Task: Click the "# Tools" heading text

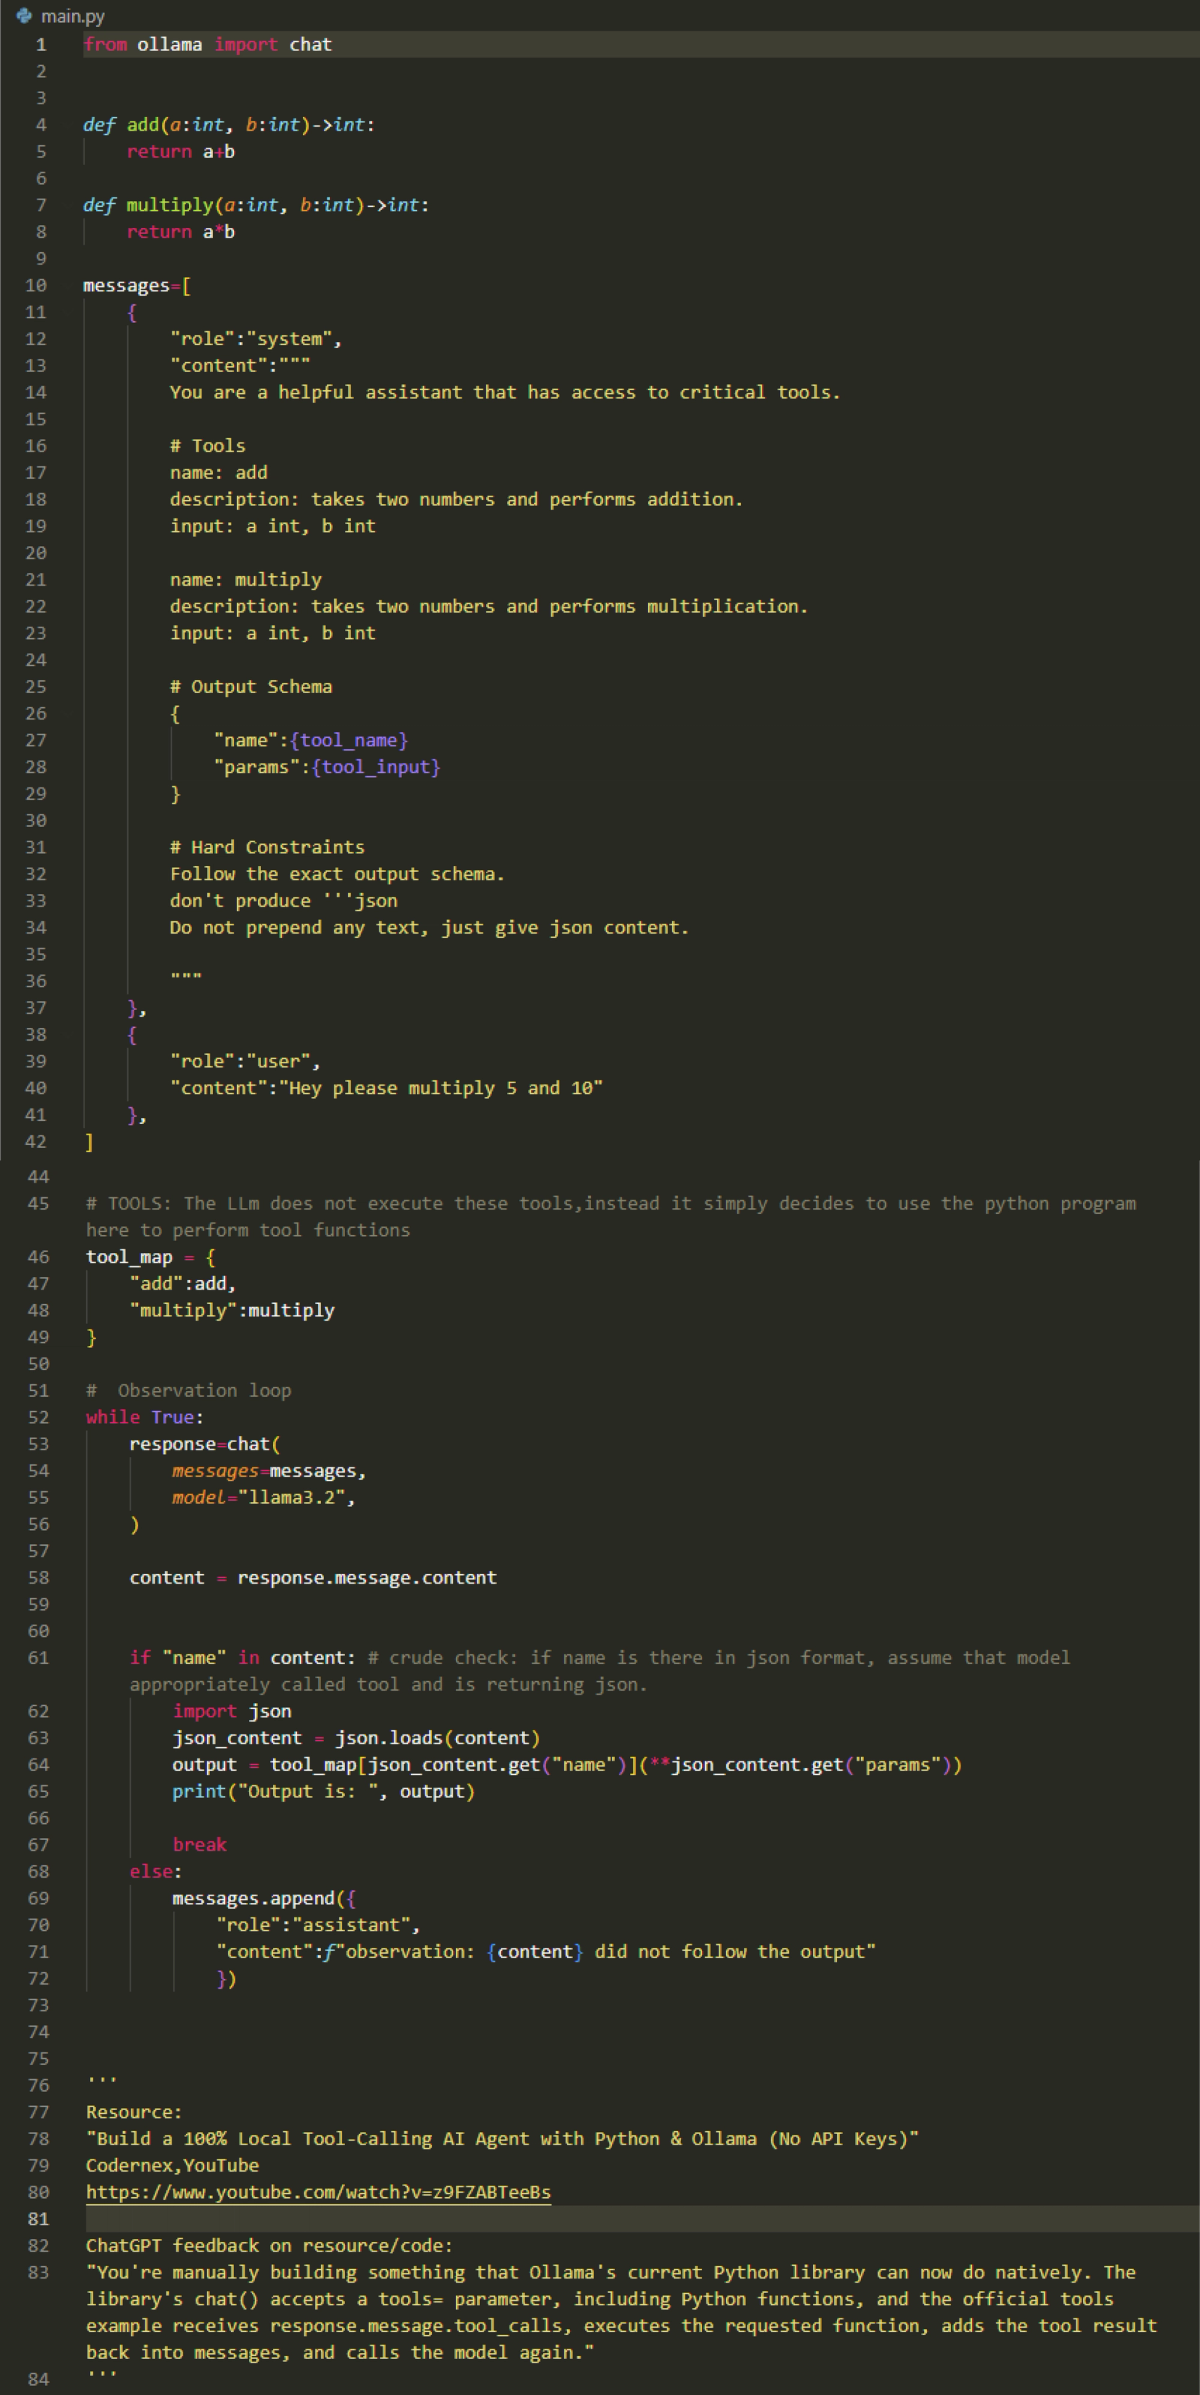Action: pos(208,446)
